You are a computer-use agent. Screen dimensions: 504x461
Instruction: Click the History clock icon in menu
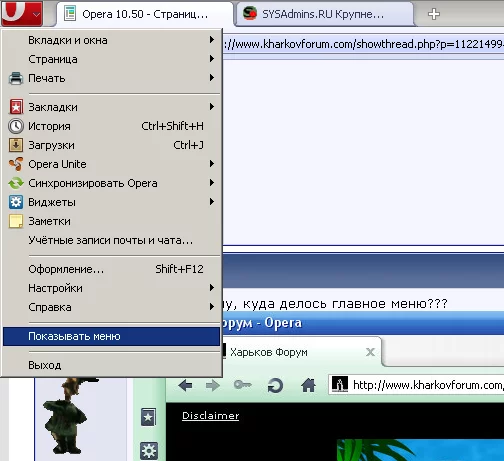click(x=16, y=126)
